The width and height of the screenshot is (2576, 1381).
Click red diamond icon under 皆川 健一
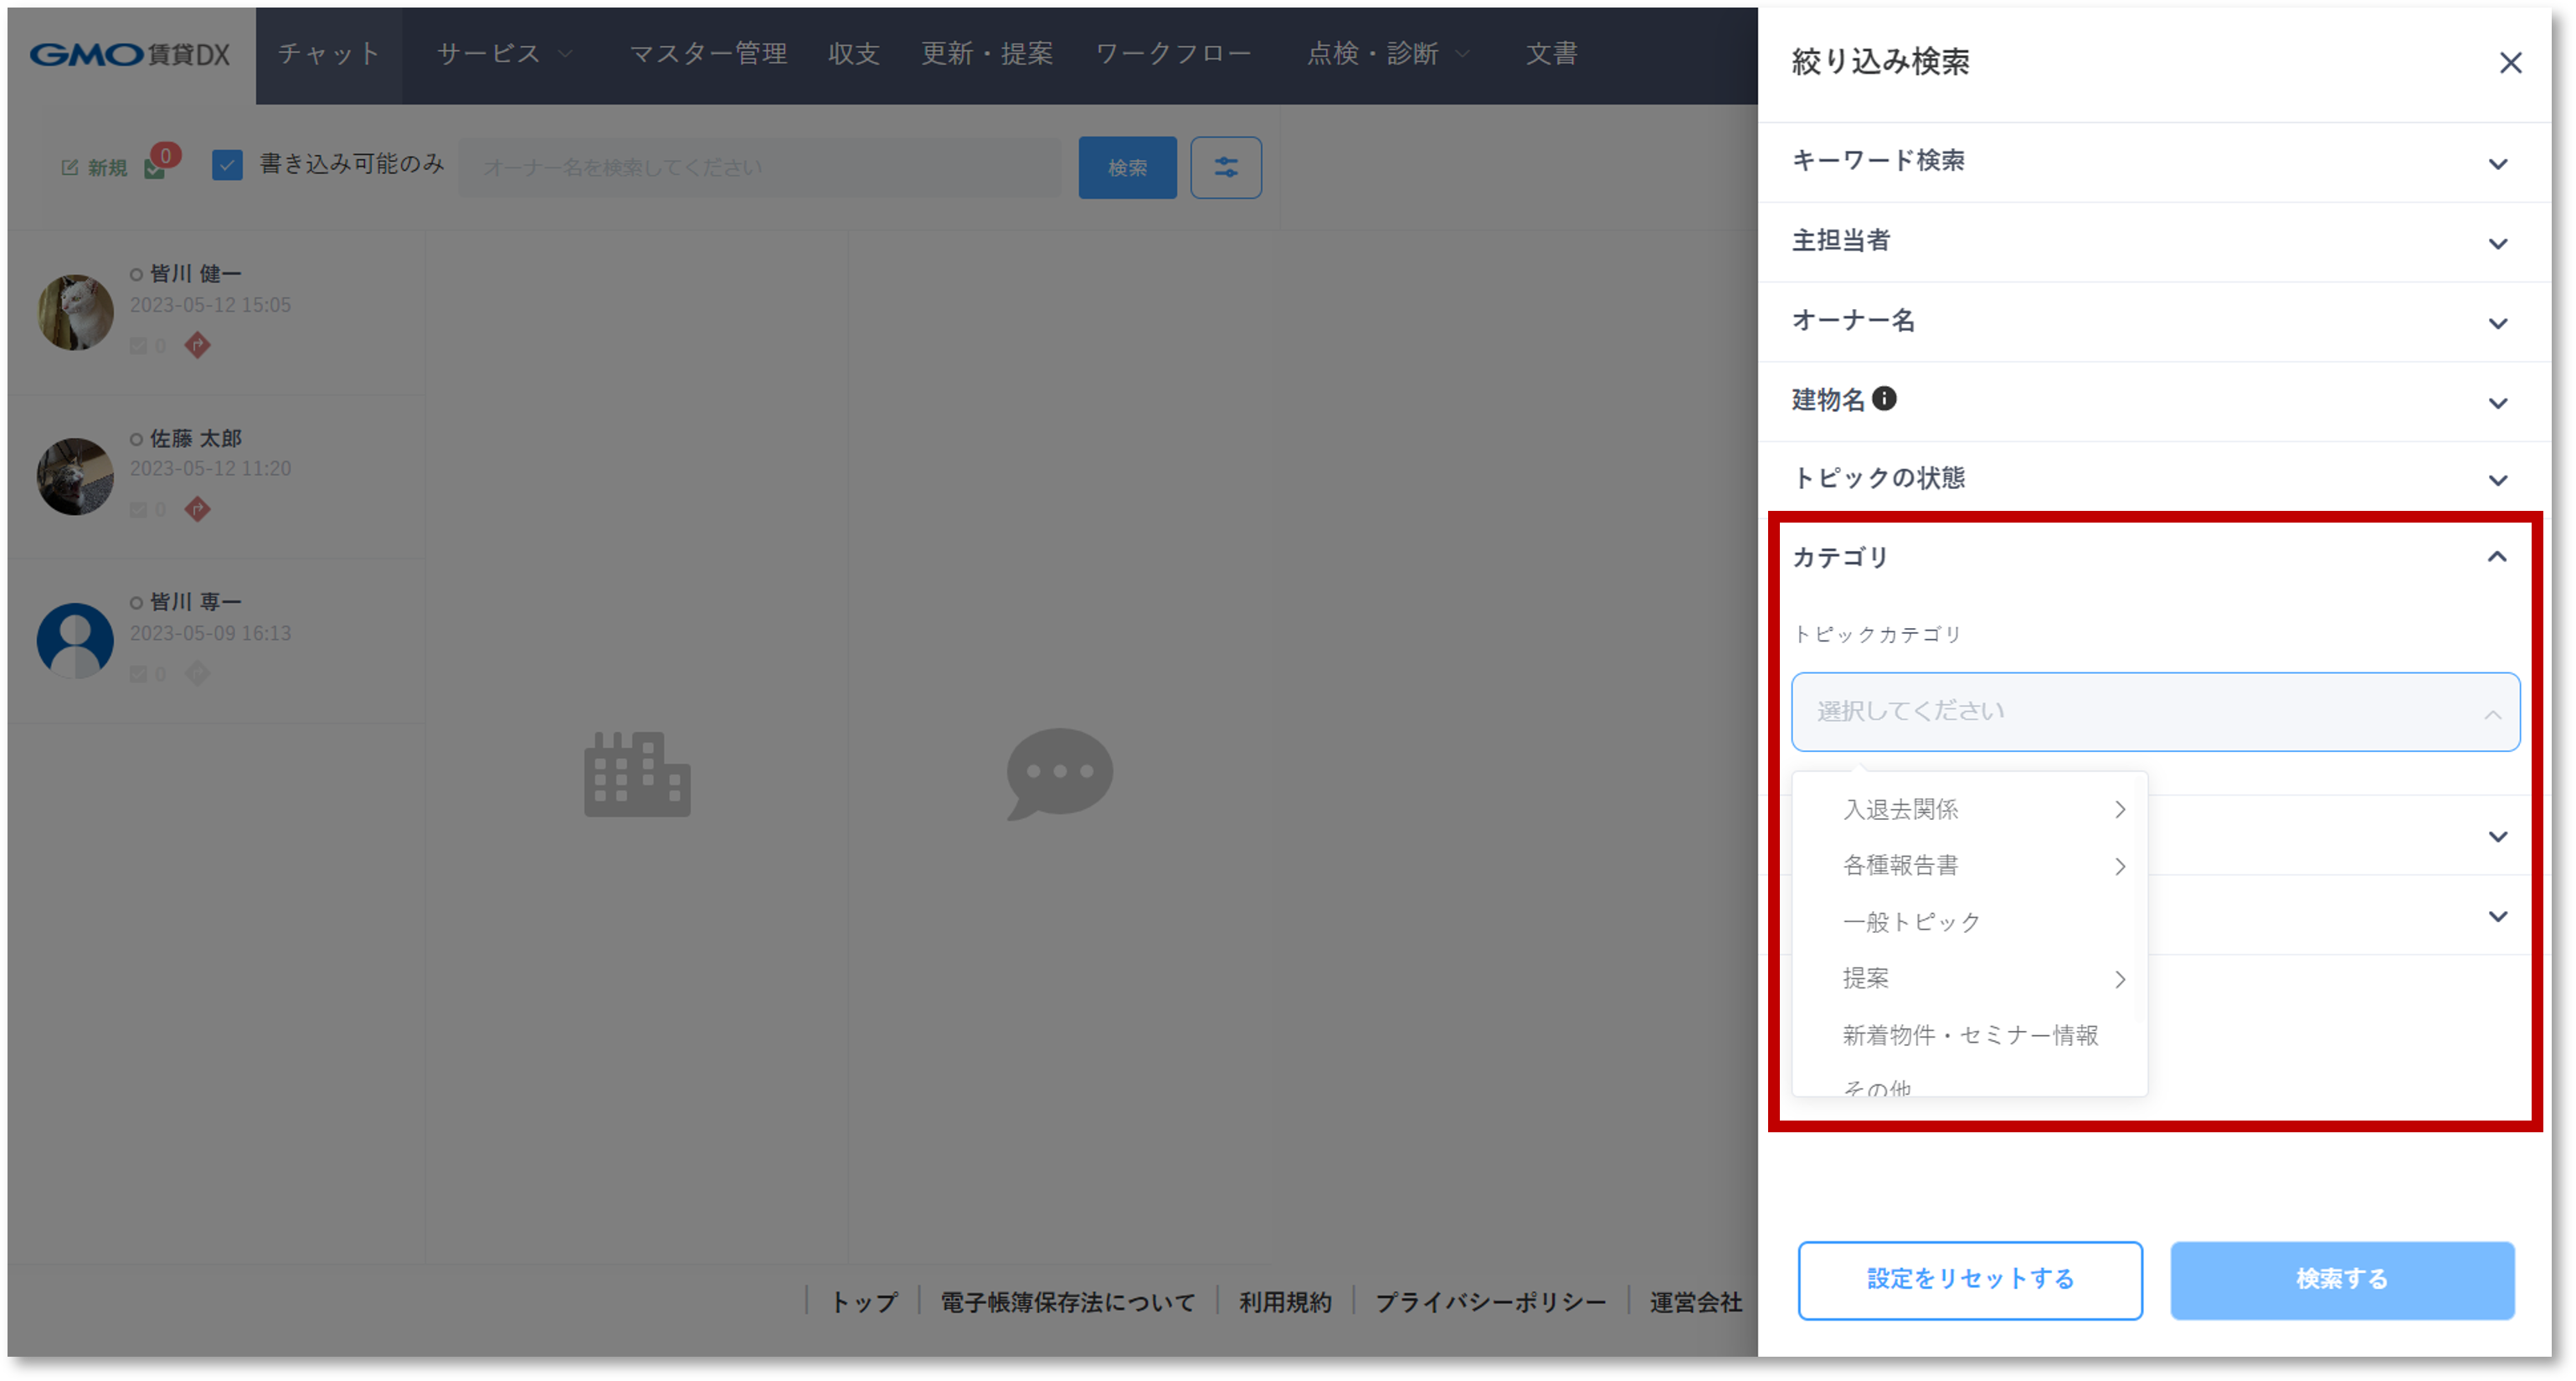coord(198,345)
